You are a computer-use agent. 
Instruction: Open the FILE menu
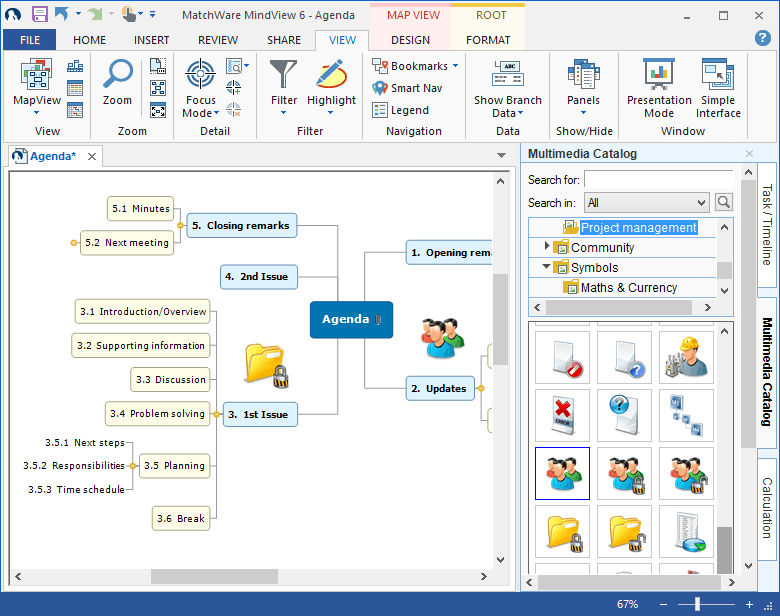coord(30,40)
